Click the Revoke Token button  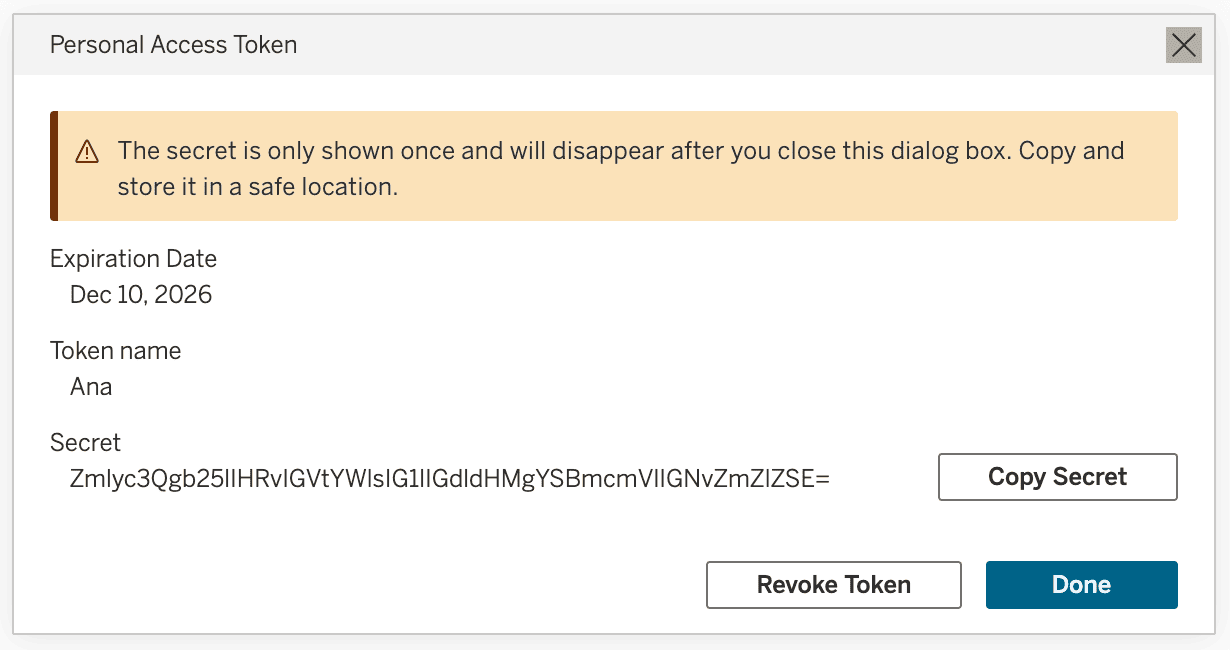click(x=833, y=585)
